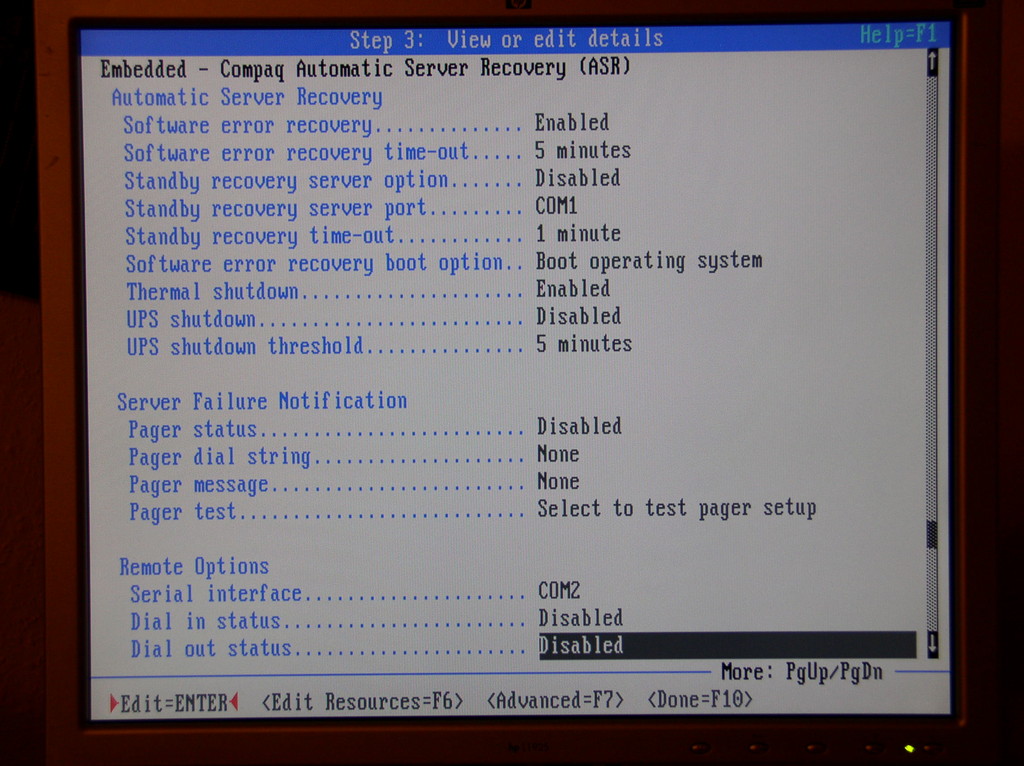This screenshot has width=1024, height=766.
Task: Toggle Thermal shutdown Enabled value
Action: click(x=572, y=289)
